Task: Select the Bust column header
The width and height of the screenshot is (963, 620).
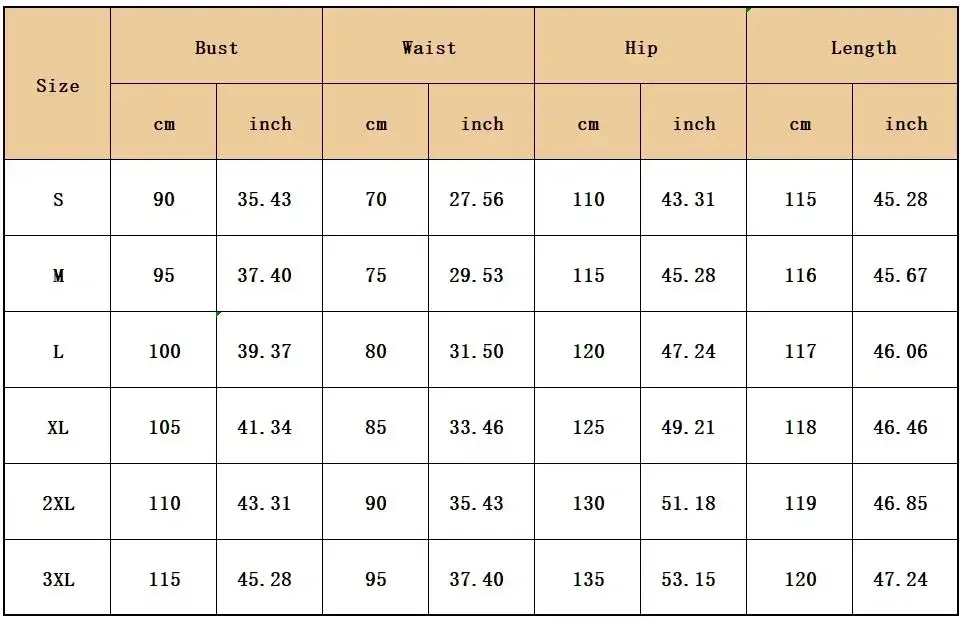Action: click(216, 46)
